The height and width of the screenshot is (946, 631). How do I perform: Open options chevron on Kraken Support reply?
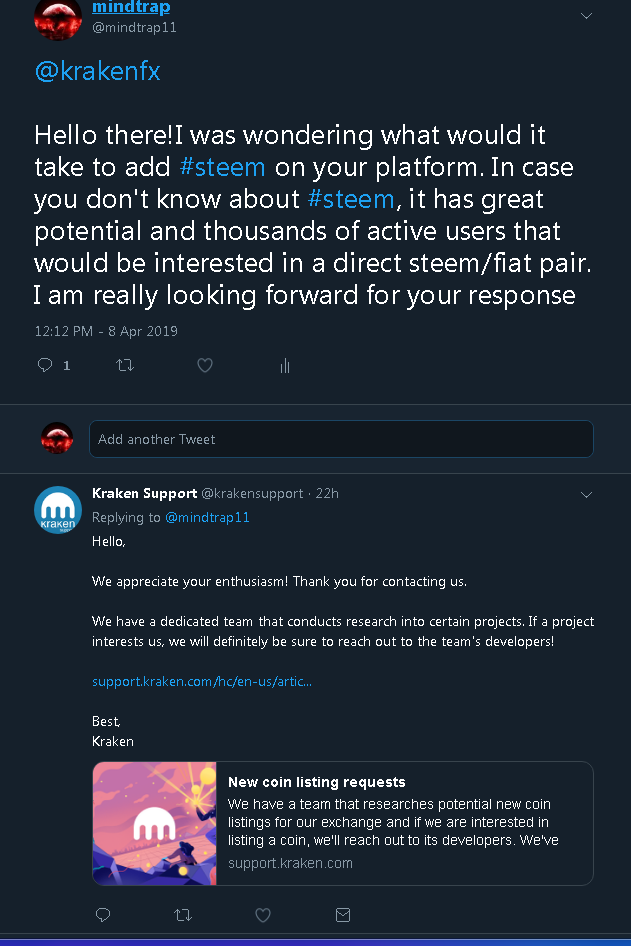tap(586, 495)
